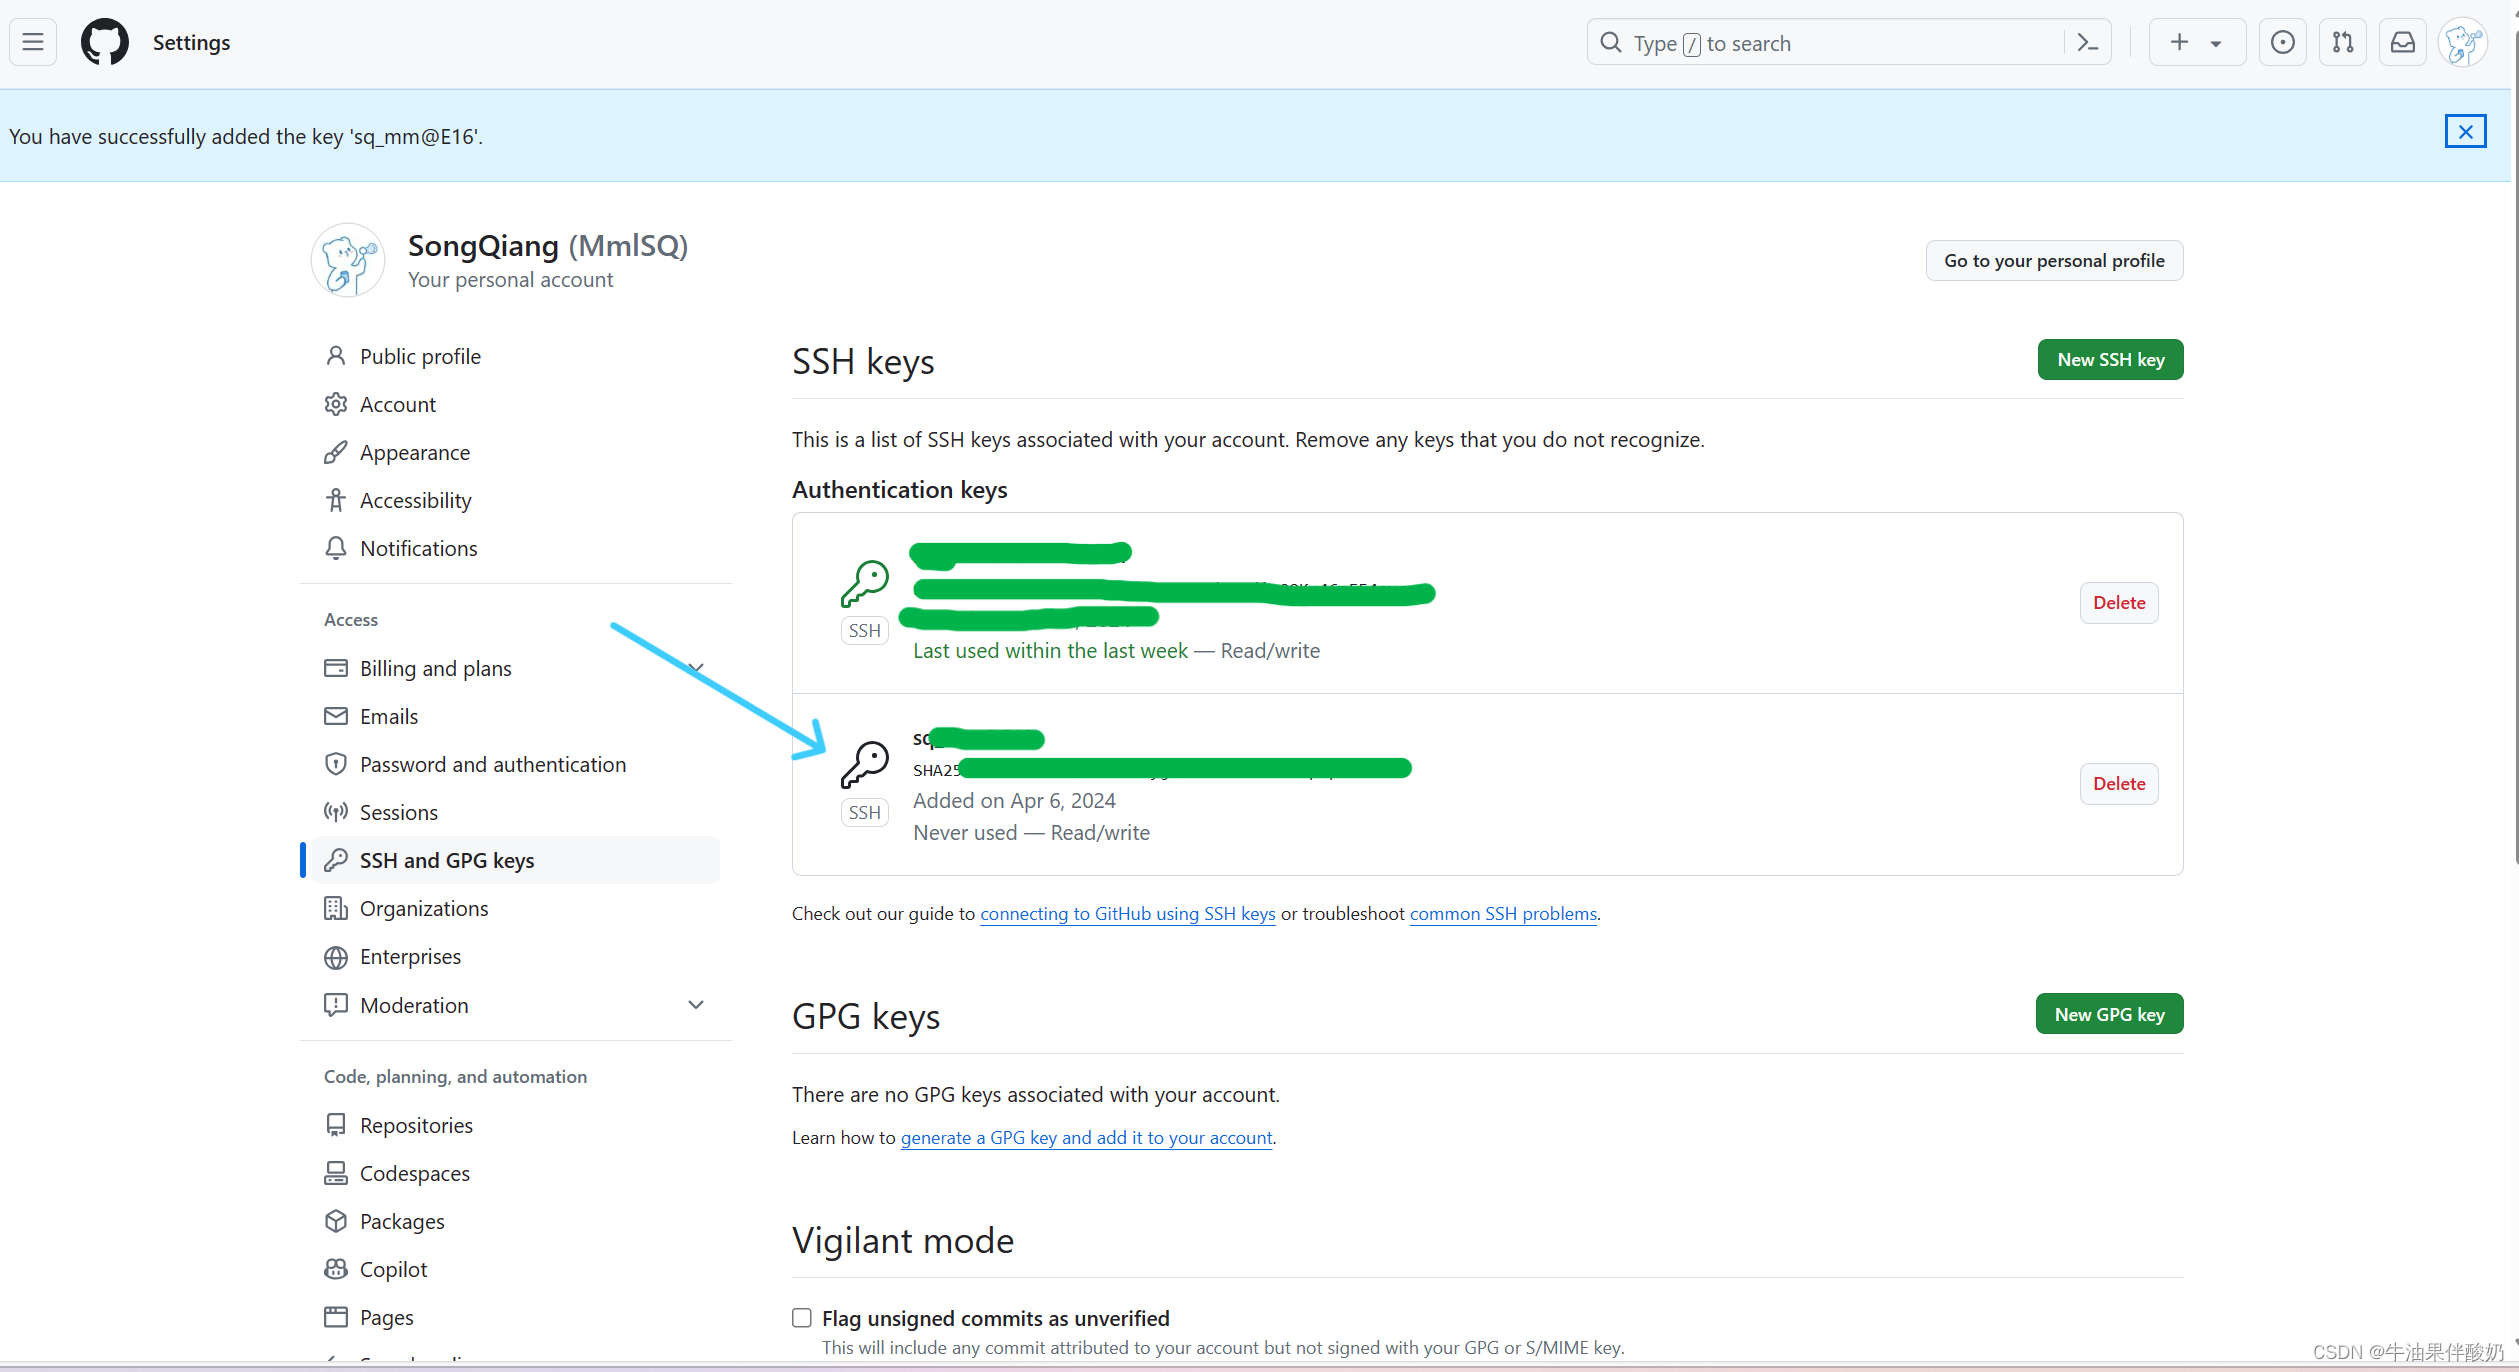This screenshot has width=2519, height=1372.
Task: Open the notifications inbox icon
Action: [2402, 42]
